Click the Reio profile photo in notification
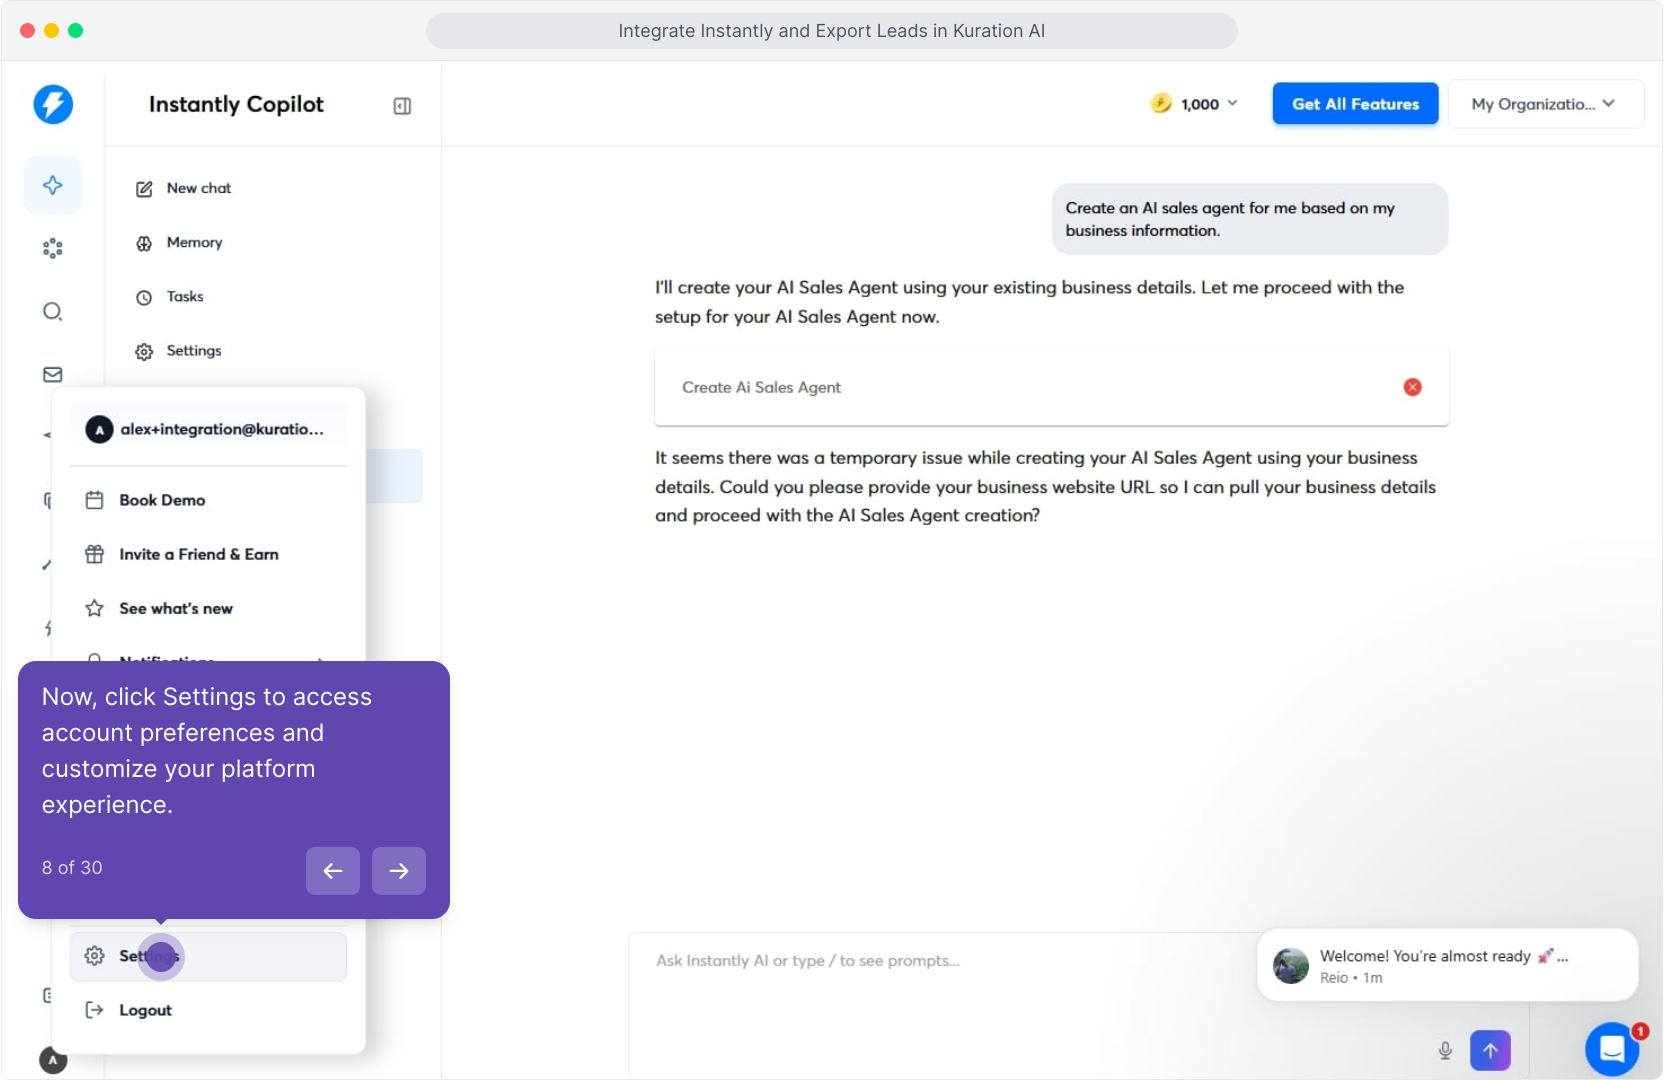Screen dimensions: 1664x1080 [1291, 966]
